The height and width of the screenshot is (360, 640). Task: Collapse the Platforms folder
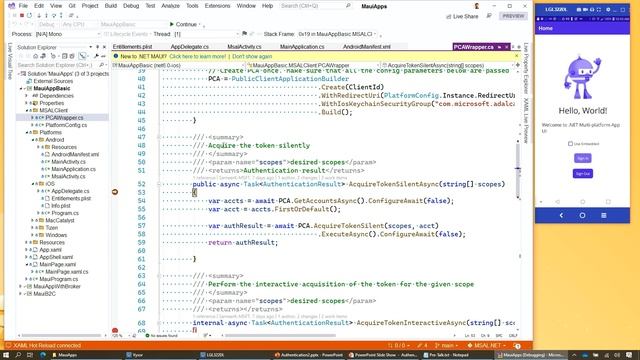27,133
